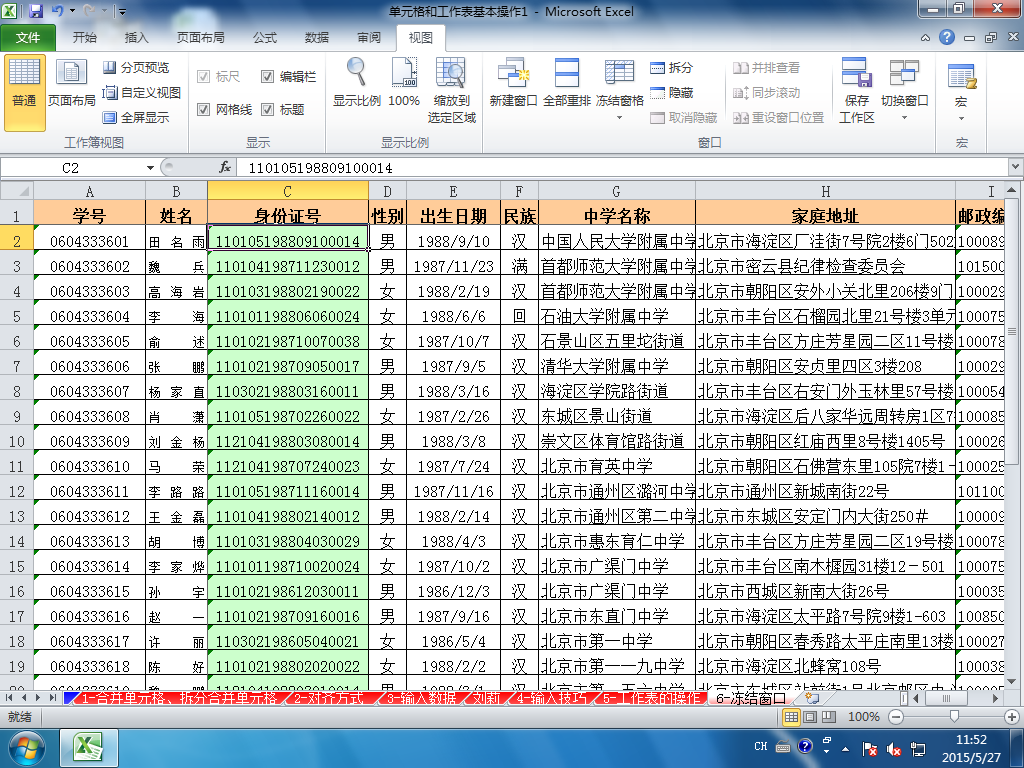Select Page Layout view in status bar
Image resolution: width=1024 pixels, height=768 pixels.
[x=810, y=717]
